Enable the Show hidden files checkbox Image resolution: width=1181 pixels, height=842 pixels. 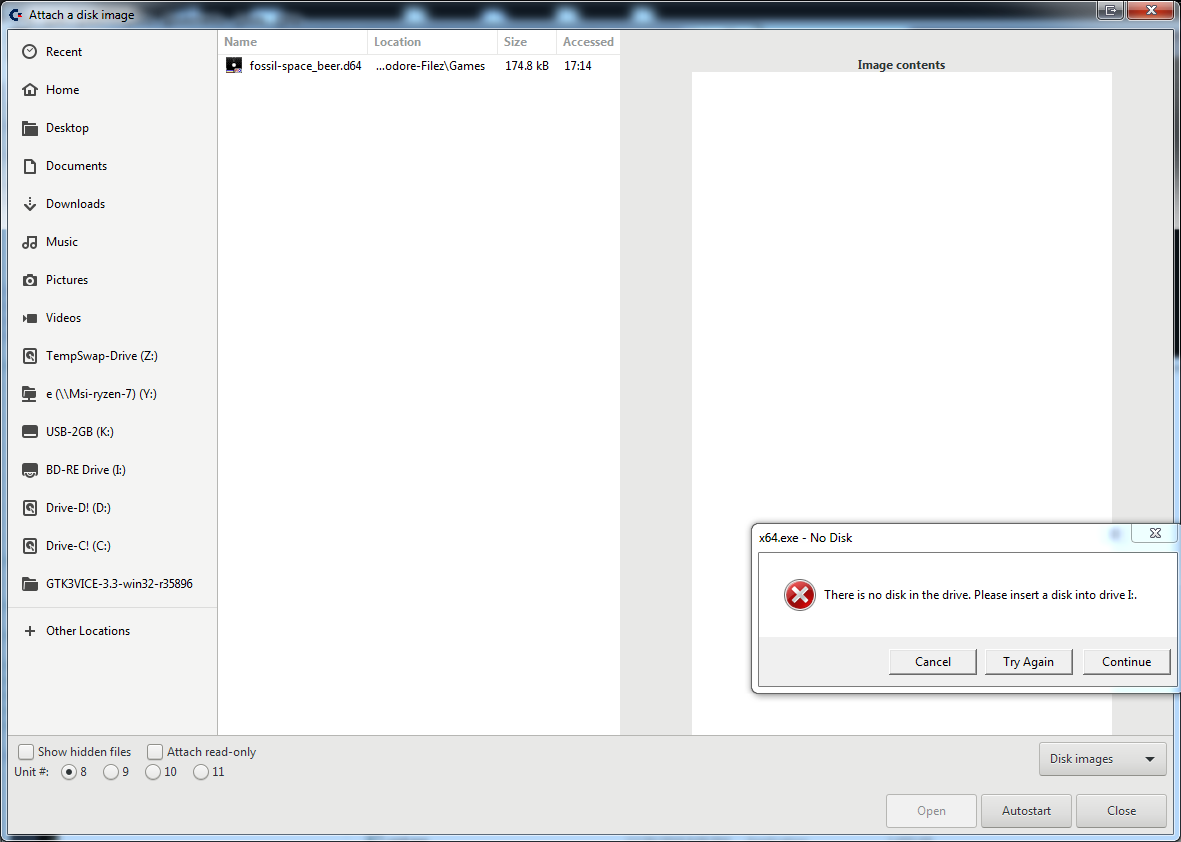[x=26, y=752]
